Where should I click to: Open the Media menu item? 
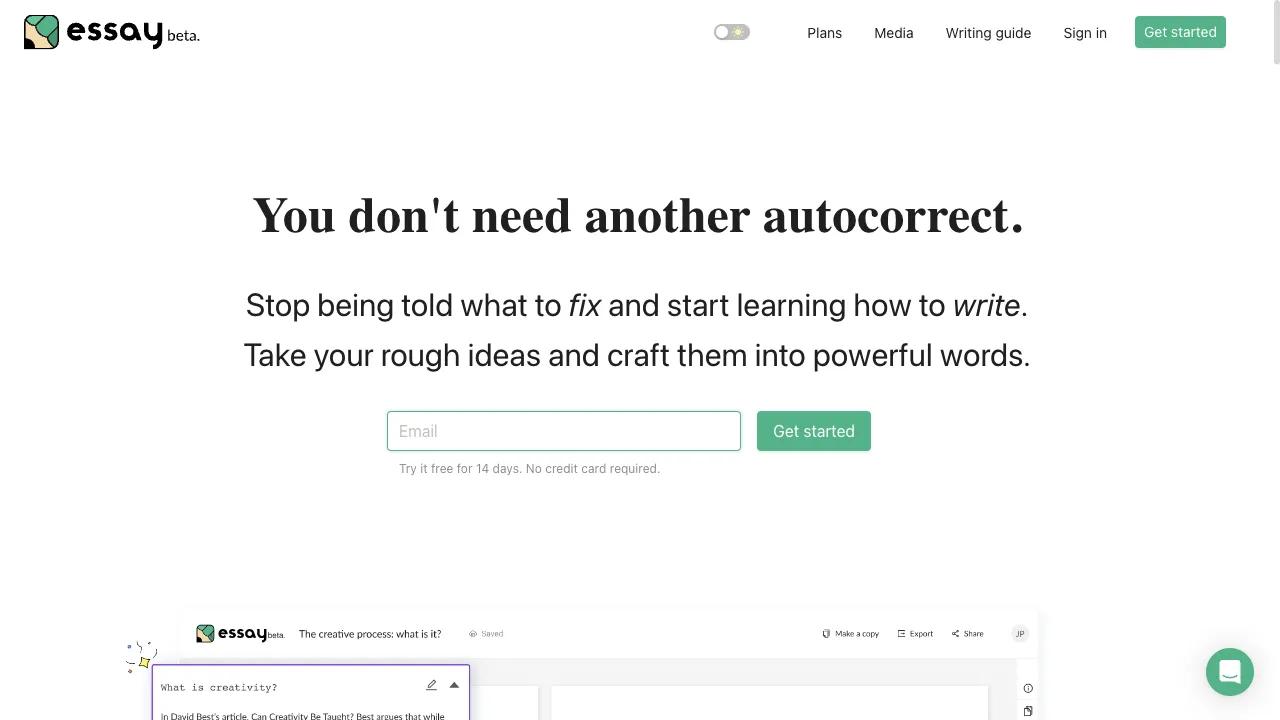tap(894, 33)
